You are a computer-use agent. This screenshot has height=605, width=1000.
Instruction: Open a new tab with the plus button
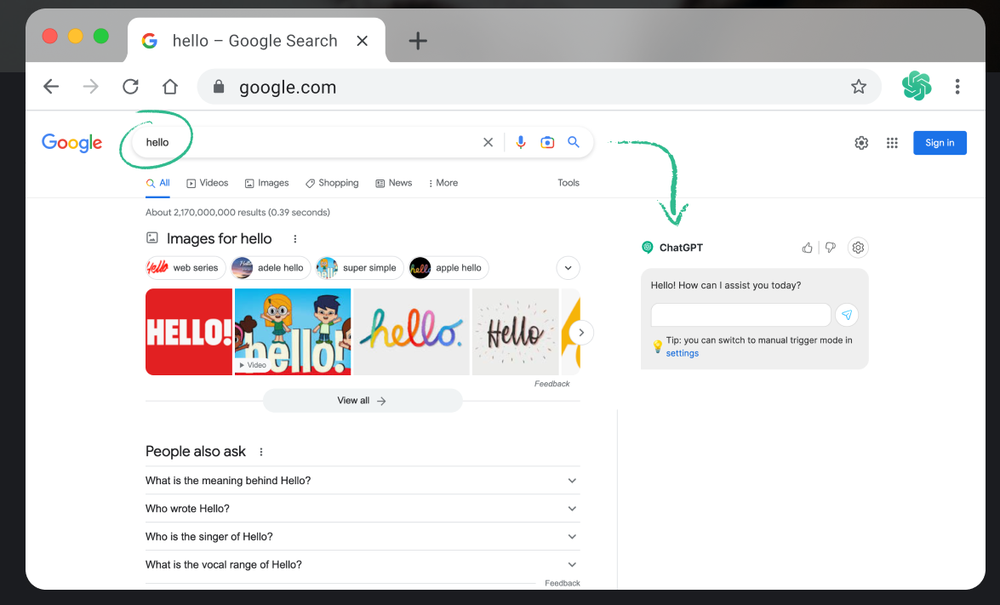[418, 41]
